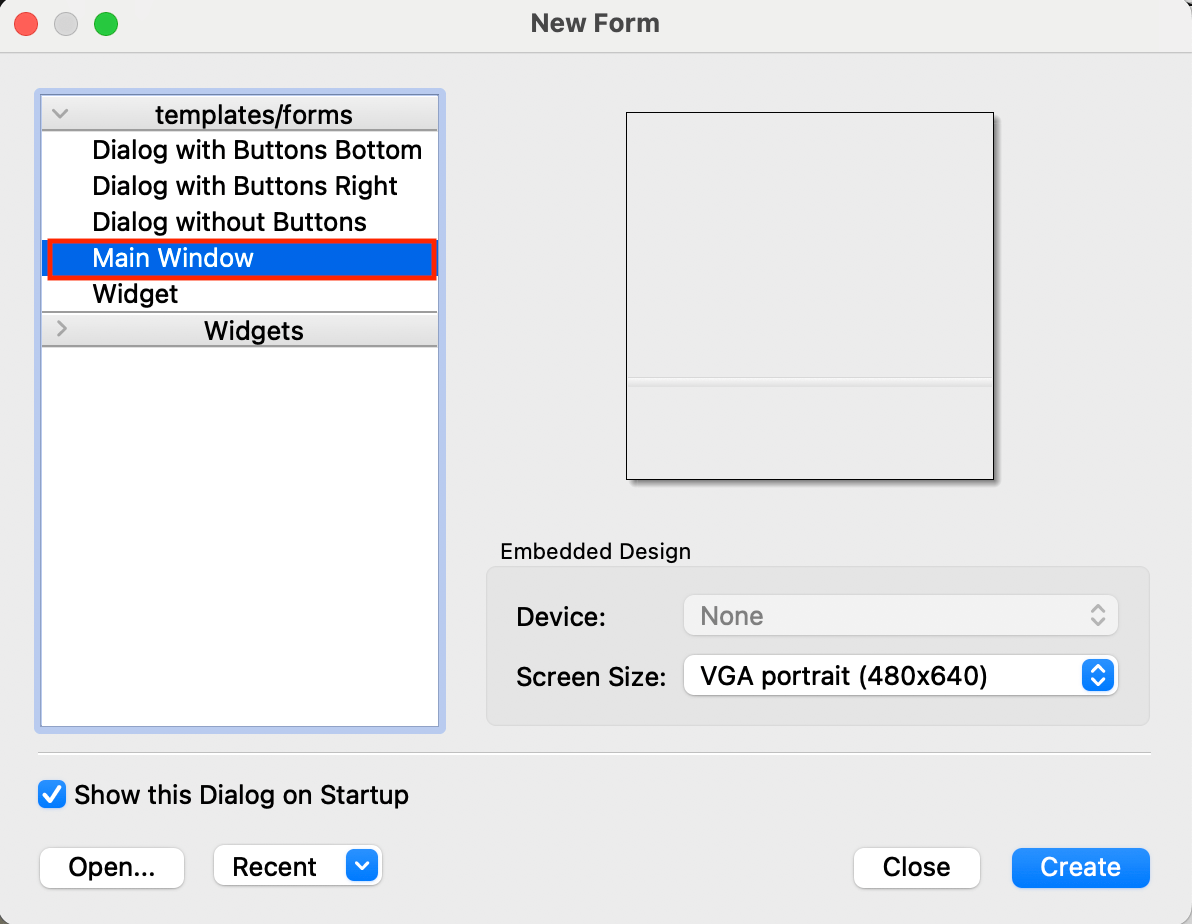Click the Open... button
The image size is (1192, 924).
[112, 867]
